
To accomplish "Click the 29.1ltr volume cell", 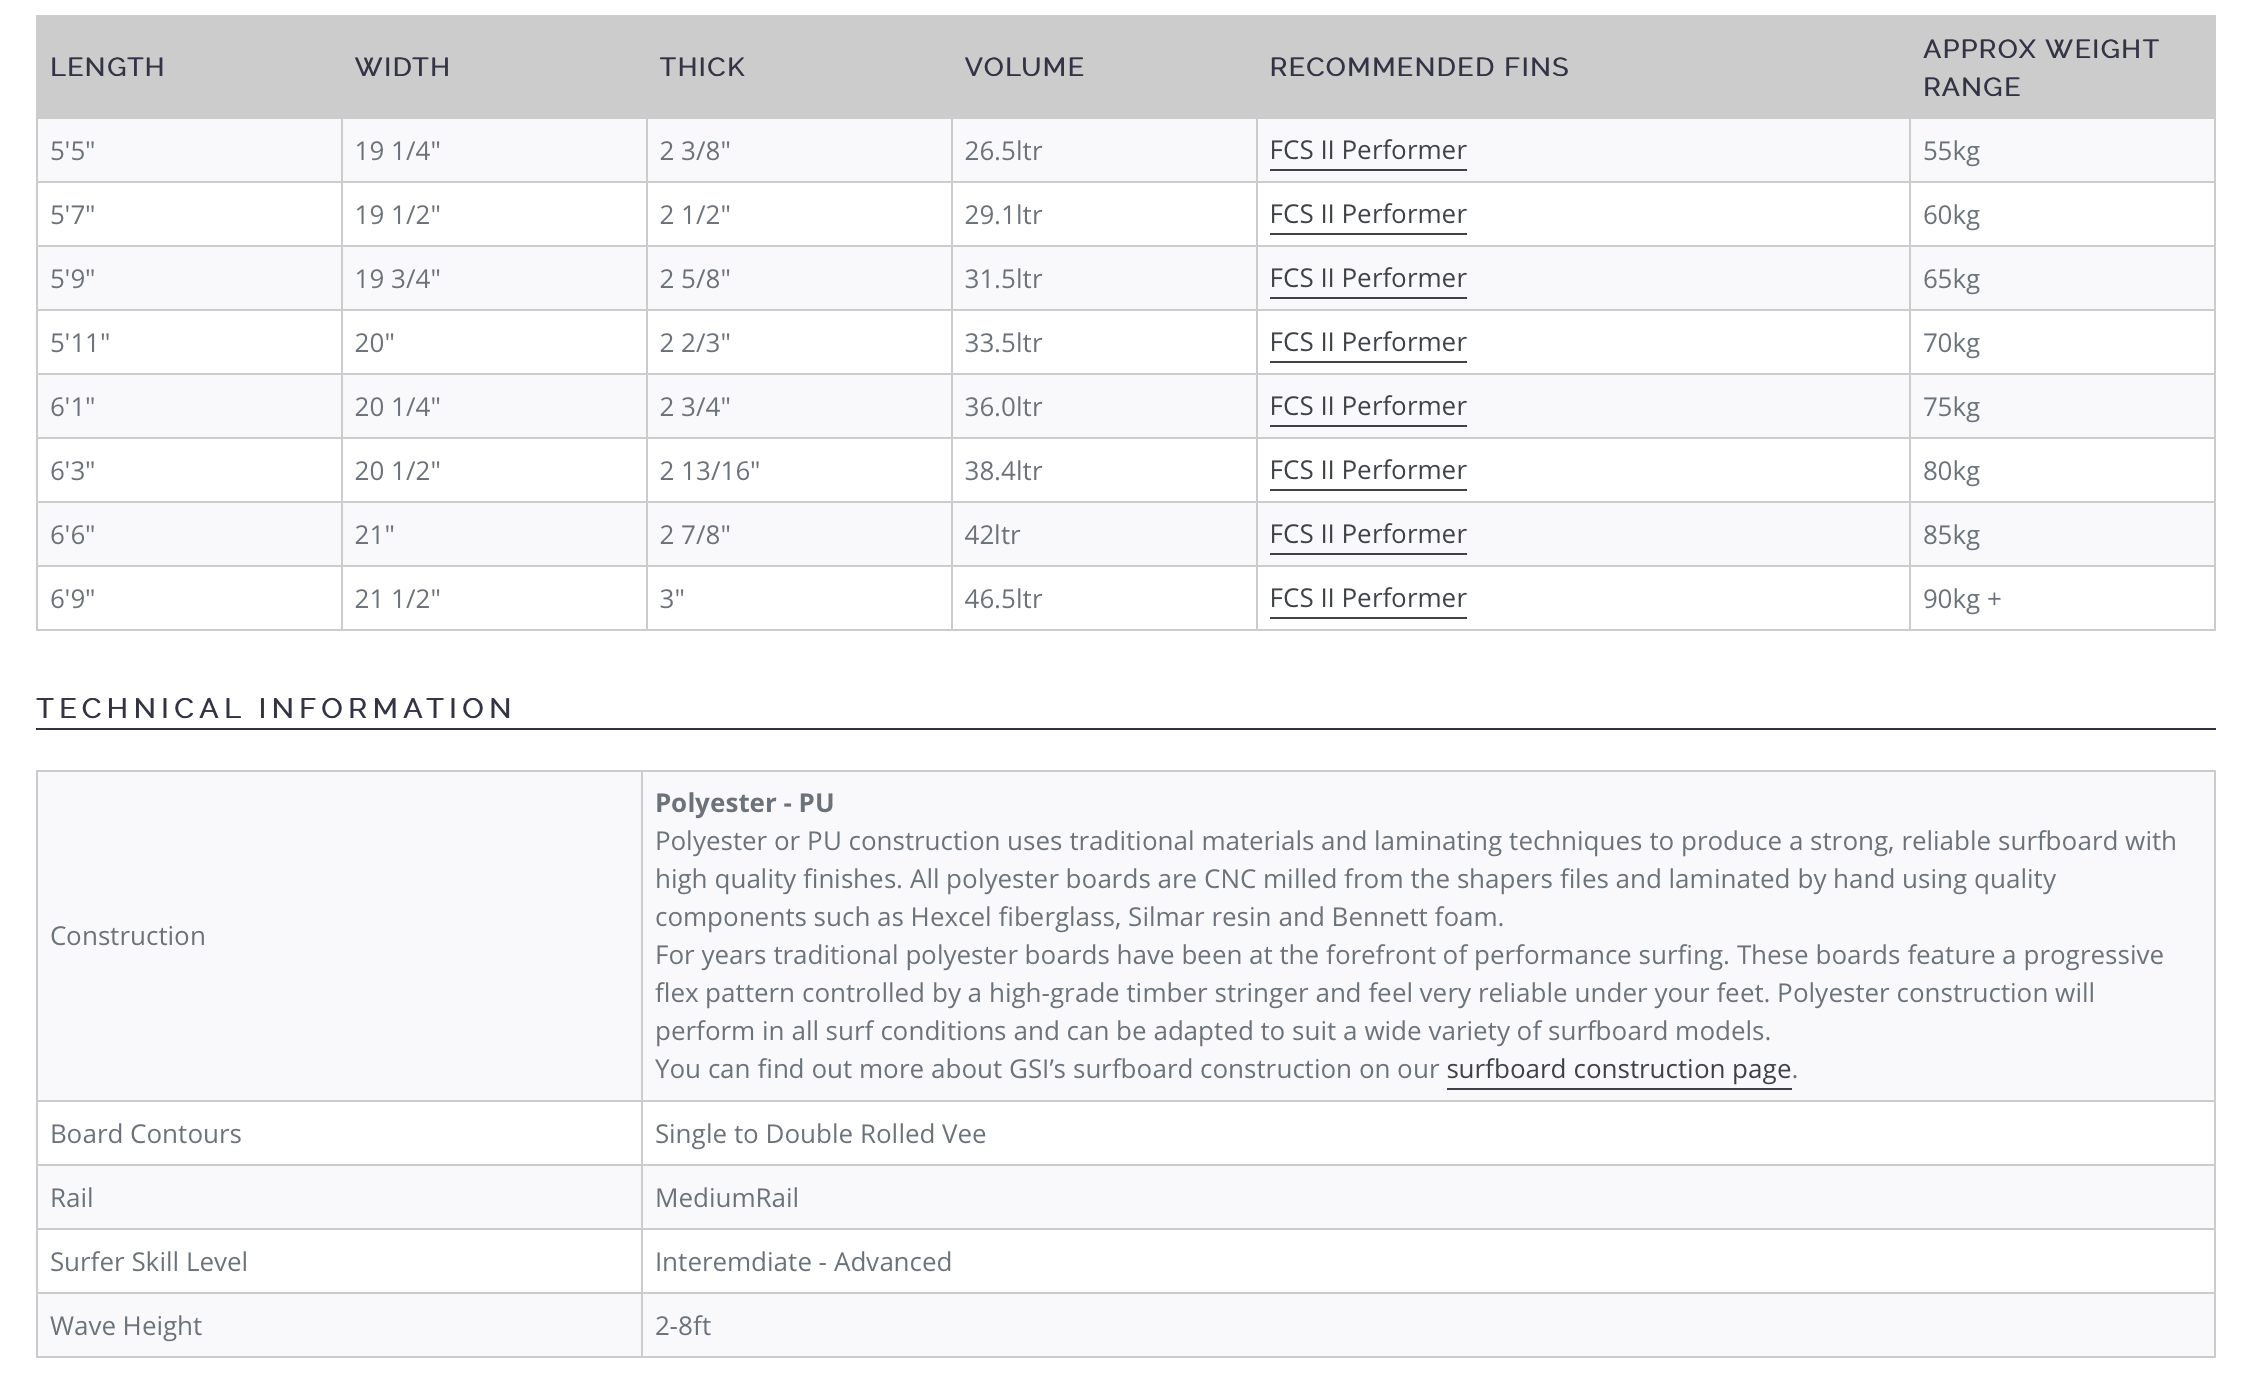I will 1104,214.
